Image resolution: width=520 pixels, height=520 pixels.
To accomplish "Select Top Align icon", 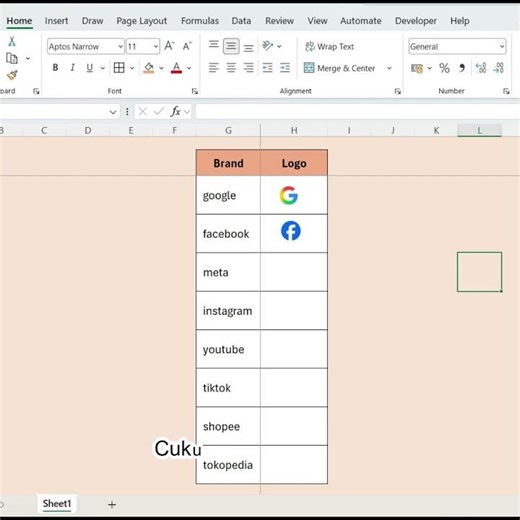I will click(214, 45).
